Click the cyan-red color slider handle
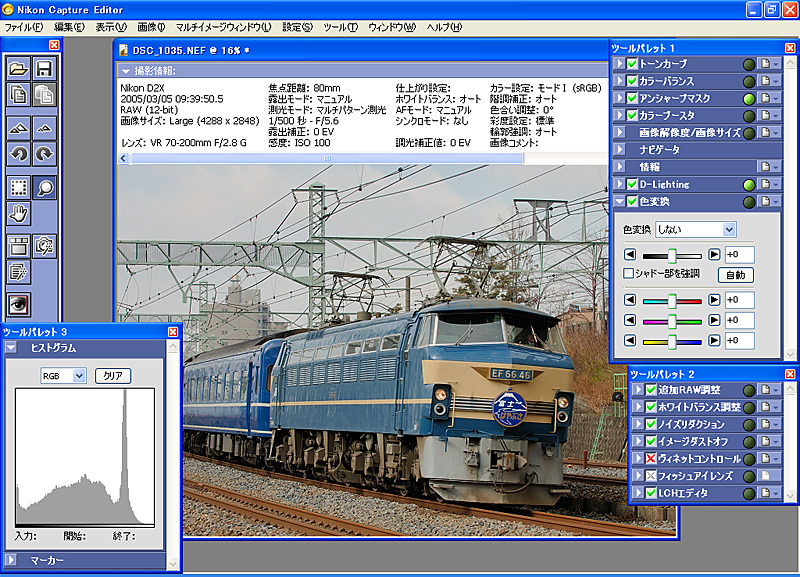Viewport: 800px width, 577px height. point(672,301)
